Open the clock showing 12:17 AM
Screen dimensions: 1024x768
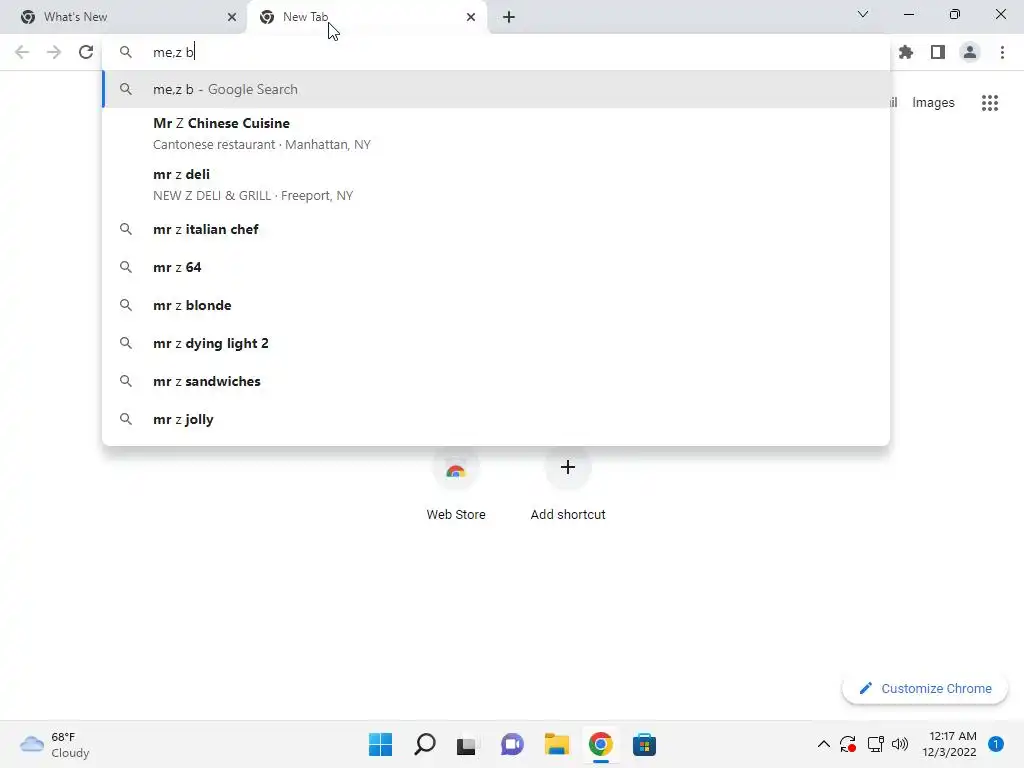click(950, 744)
